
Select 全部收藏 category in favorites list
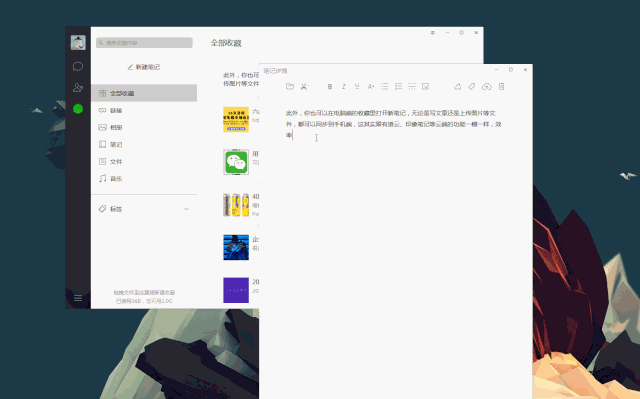(144, 93)
